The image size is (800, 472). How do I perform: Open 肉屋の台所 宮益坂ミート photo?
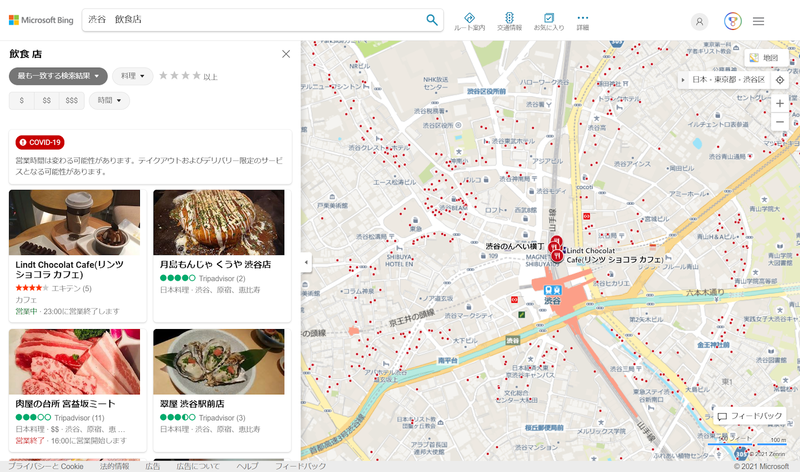(x=74, y=362)
